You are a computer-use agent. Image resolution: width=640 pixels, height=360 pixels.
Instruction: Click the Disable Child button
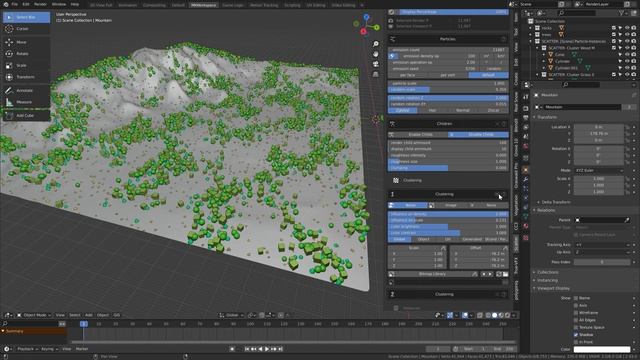coord(478,134)
